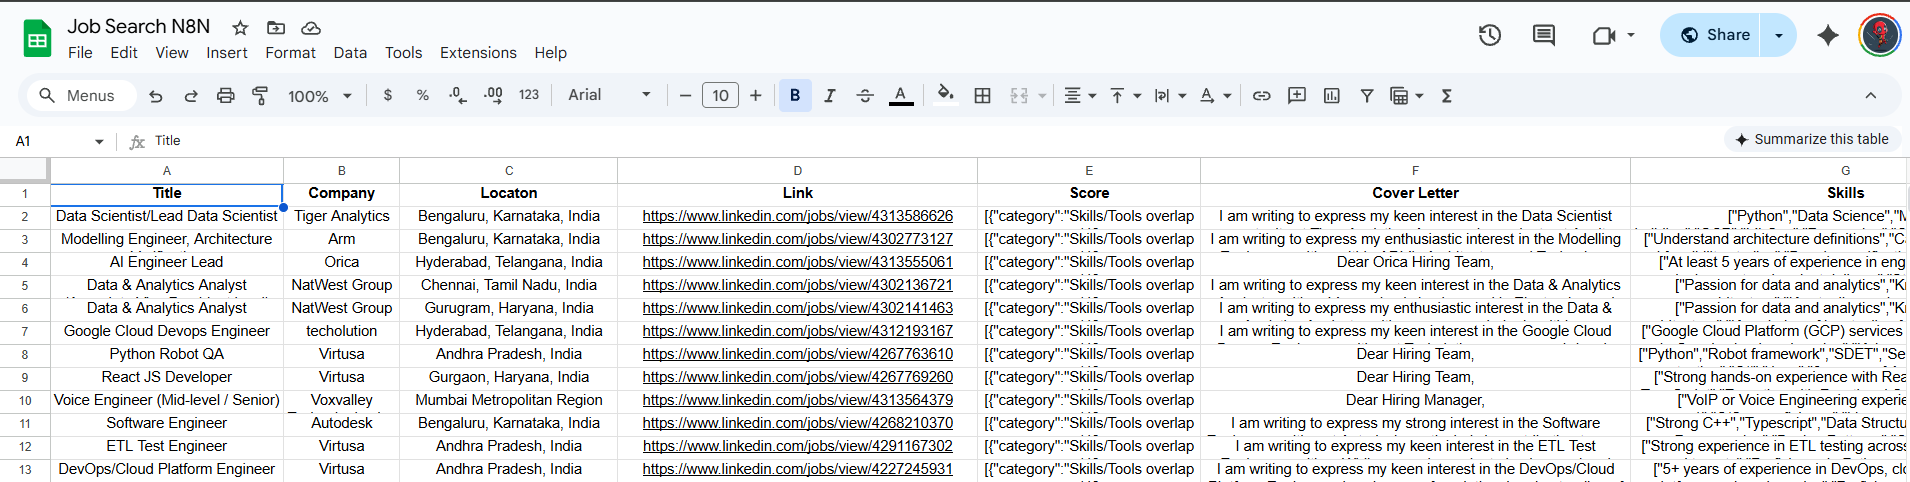
Task: Open version history clock icon
Action: coord(1490,36)
